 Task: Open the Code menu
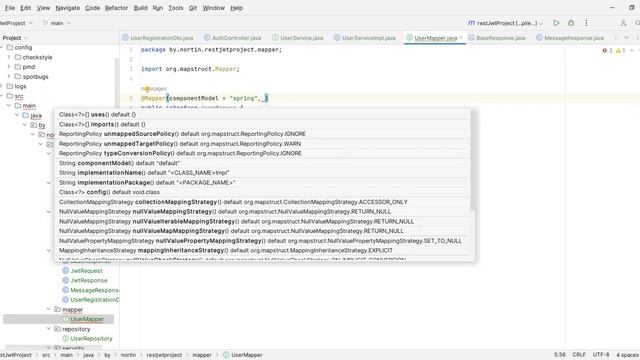pos(92,8)
